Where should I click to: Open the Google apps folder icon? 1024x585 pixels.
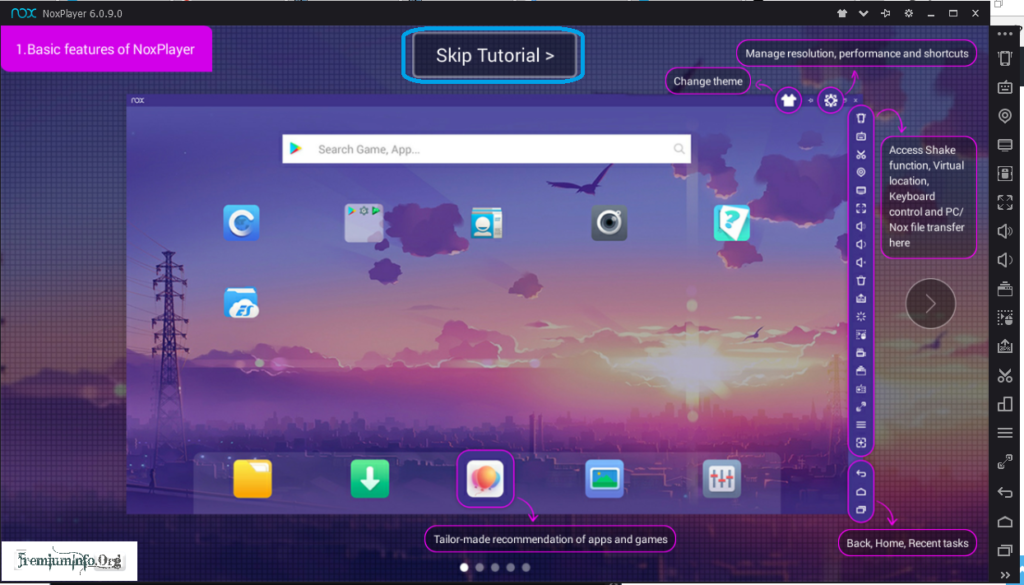point(364,223)
